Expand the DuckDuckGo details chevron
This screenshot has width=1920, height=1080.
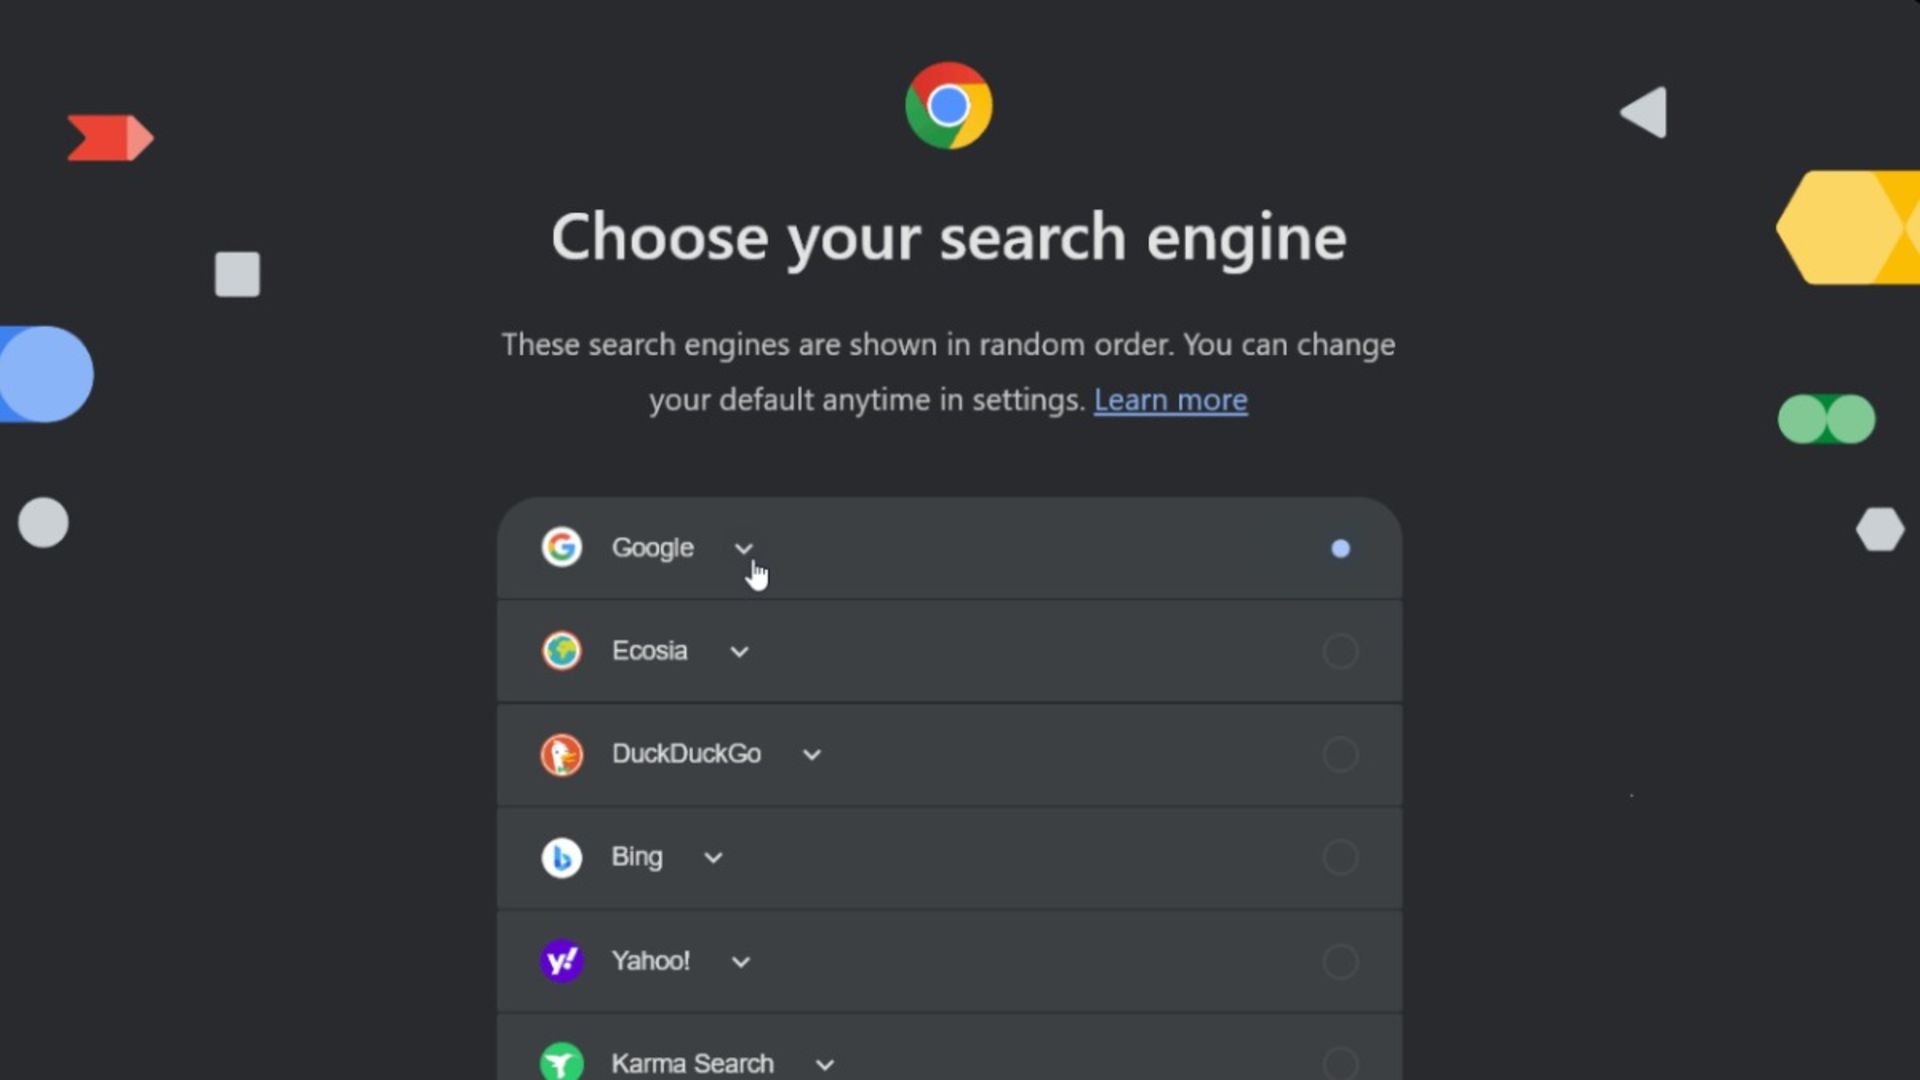point(812,755)
